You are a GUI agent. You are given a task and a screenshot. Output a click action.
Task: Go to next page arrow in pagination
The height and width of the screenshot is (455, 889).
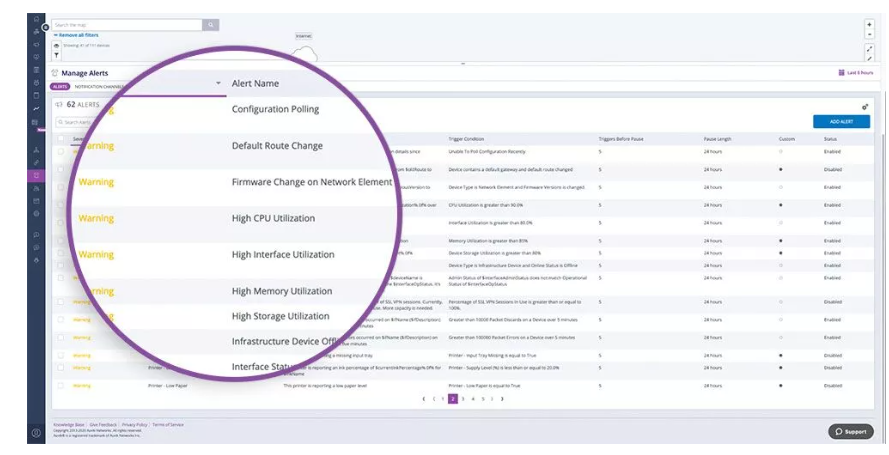pos(492,399)
